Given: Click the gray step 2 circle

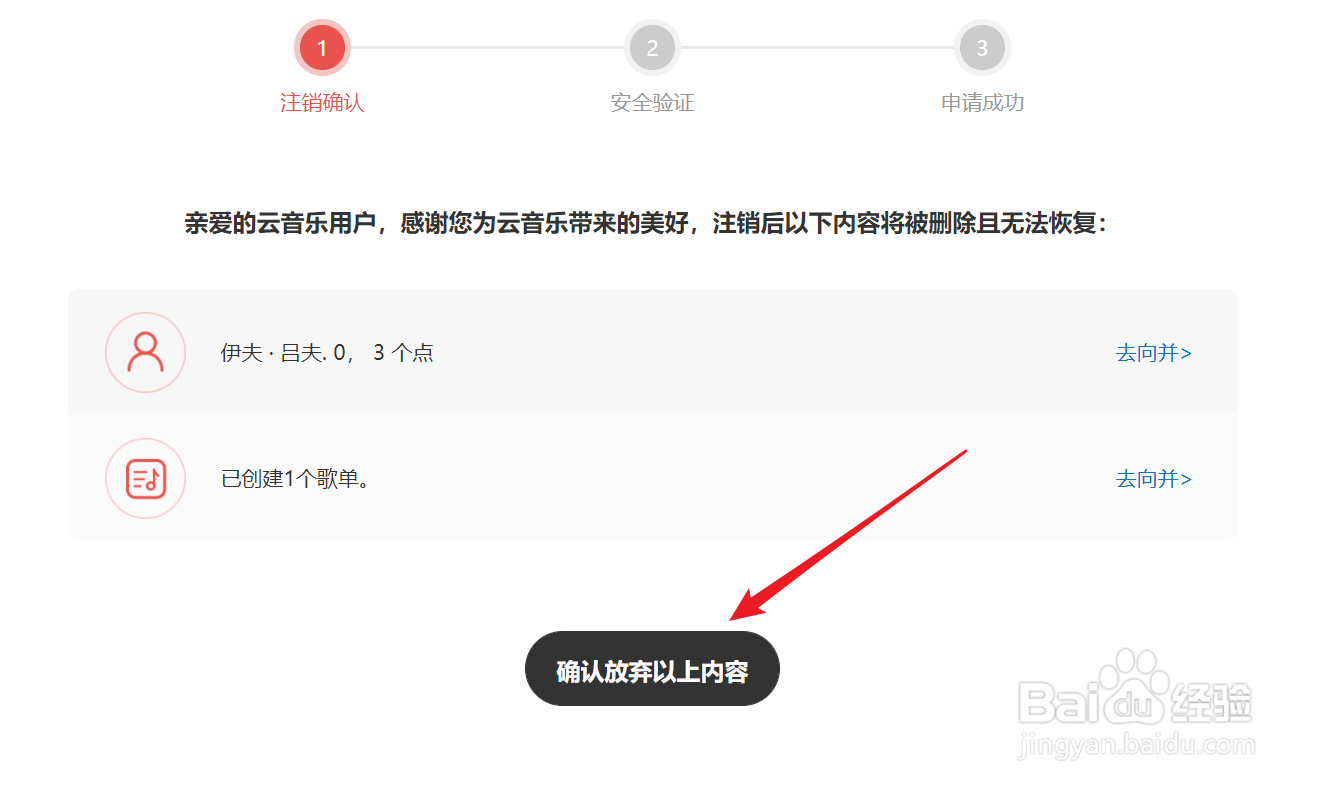Looking at the screenshot, I should pyautogui.click(x=652, y=47).
